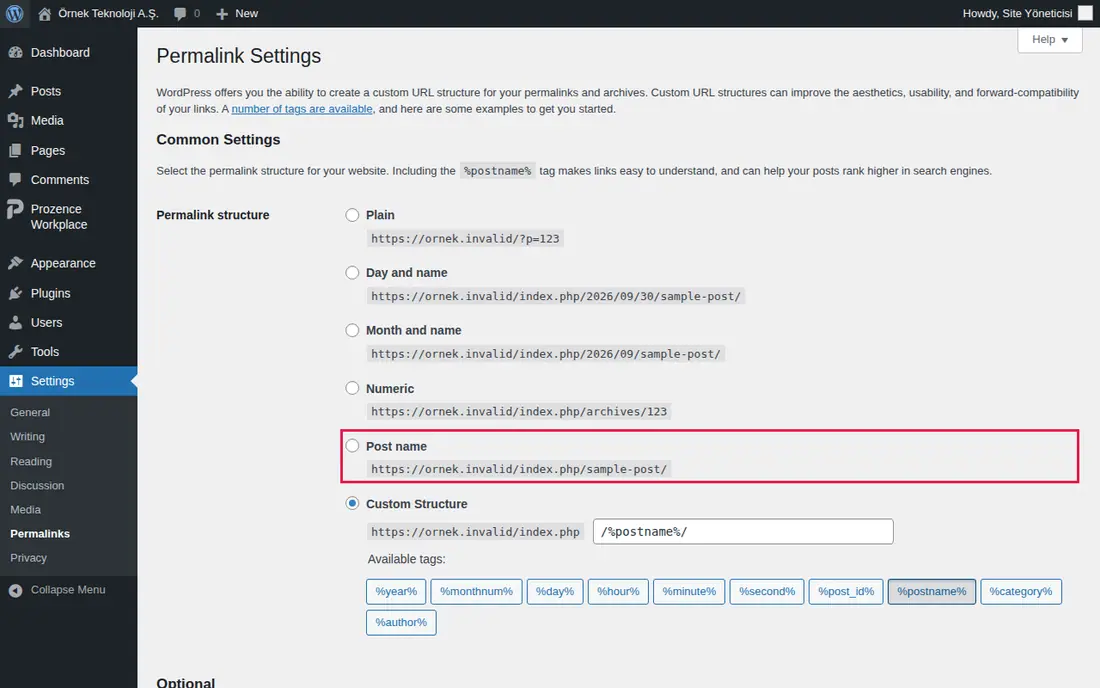Click the Media library icon in sidebar

click(15, 121)
